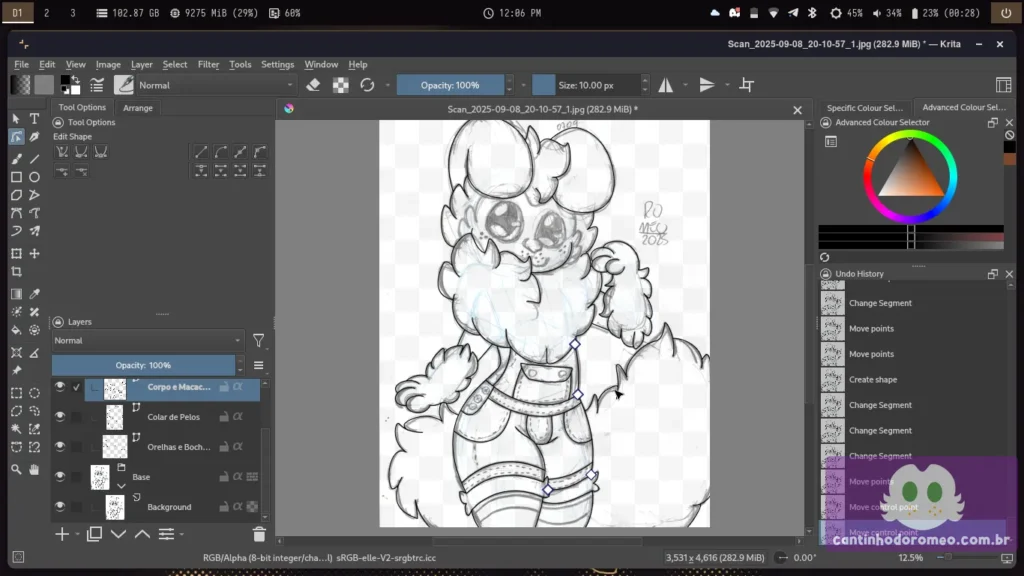Choose the Gradient tool

coord(16,294)
